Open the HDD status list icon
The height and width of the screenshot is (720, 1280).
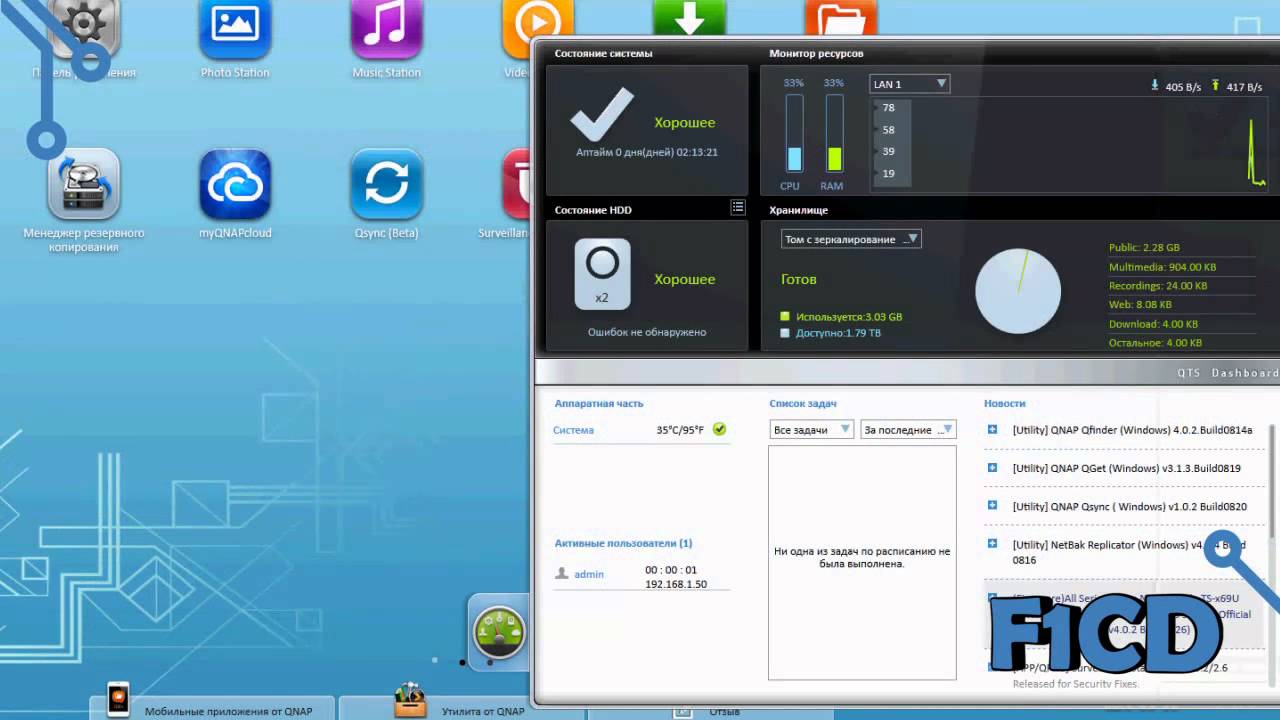tap(738, 207)
